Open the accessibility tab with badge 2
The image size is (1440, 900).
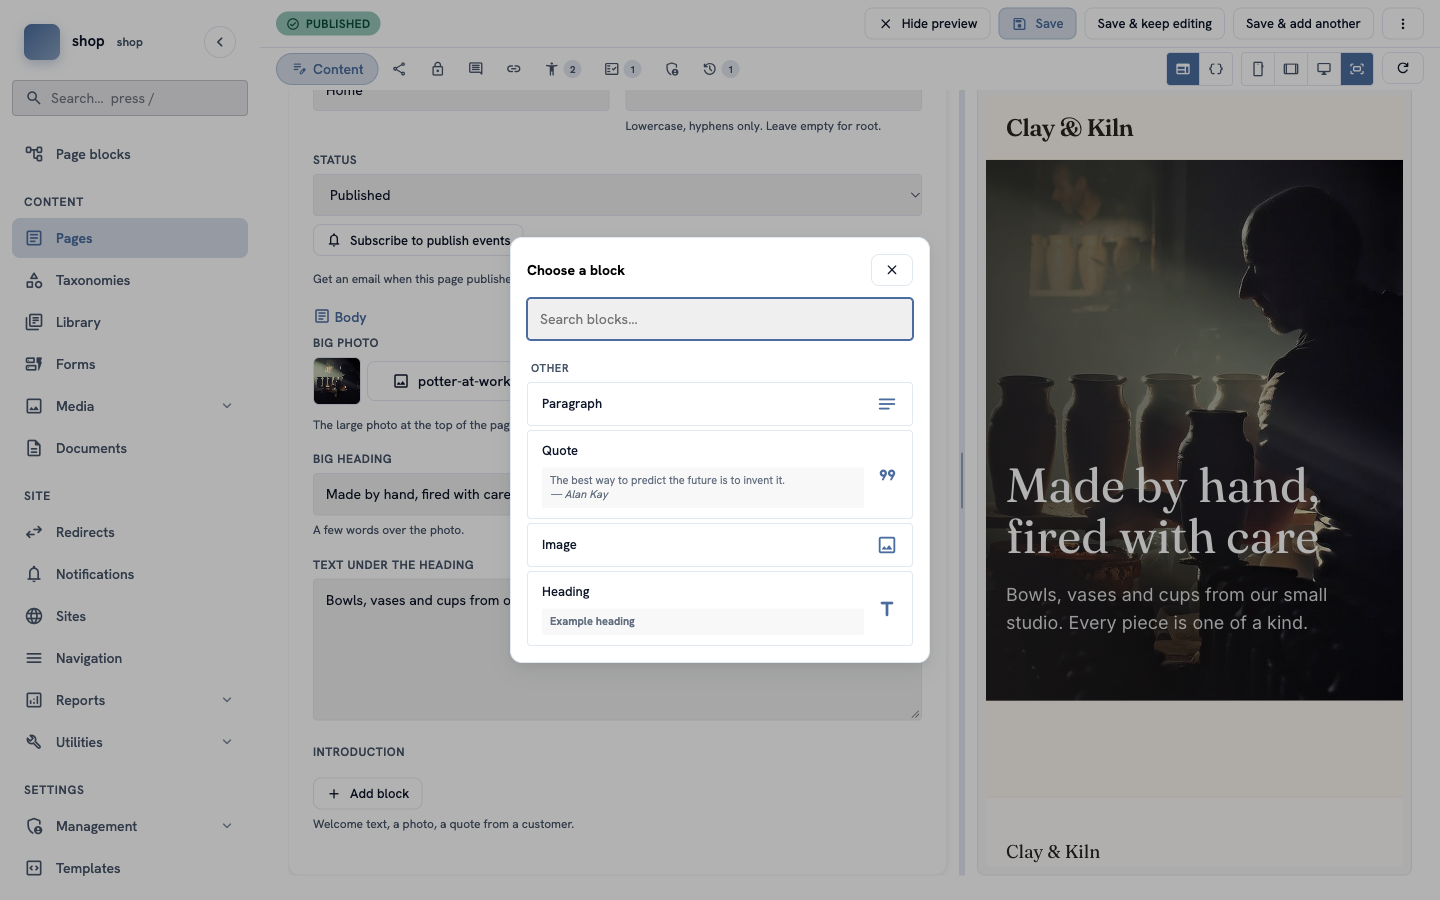[x=562, y=69]
